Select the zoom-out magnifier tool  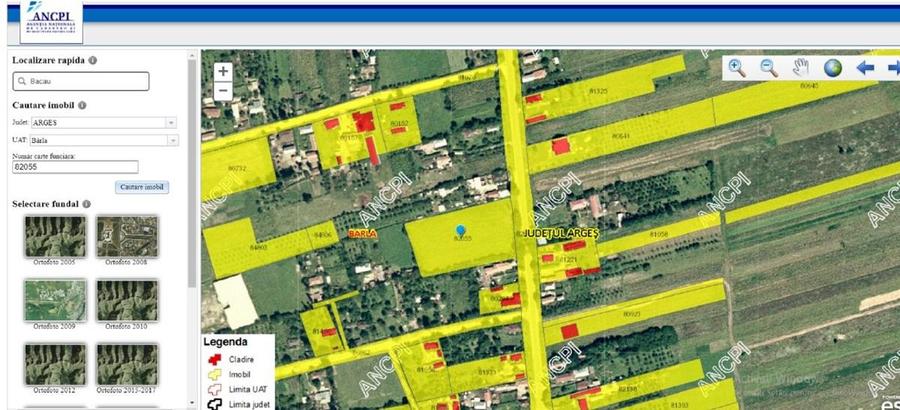coord(769,68)
